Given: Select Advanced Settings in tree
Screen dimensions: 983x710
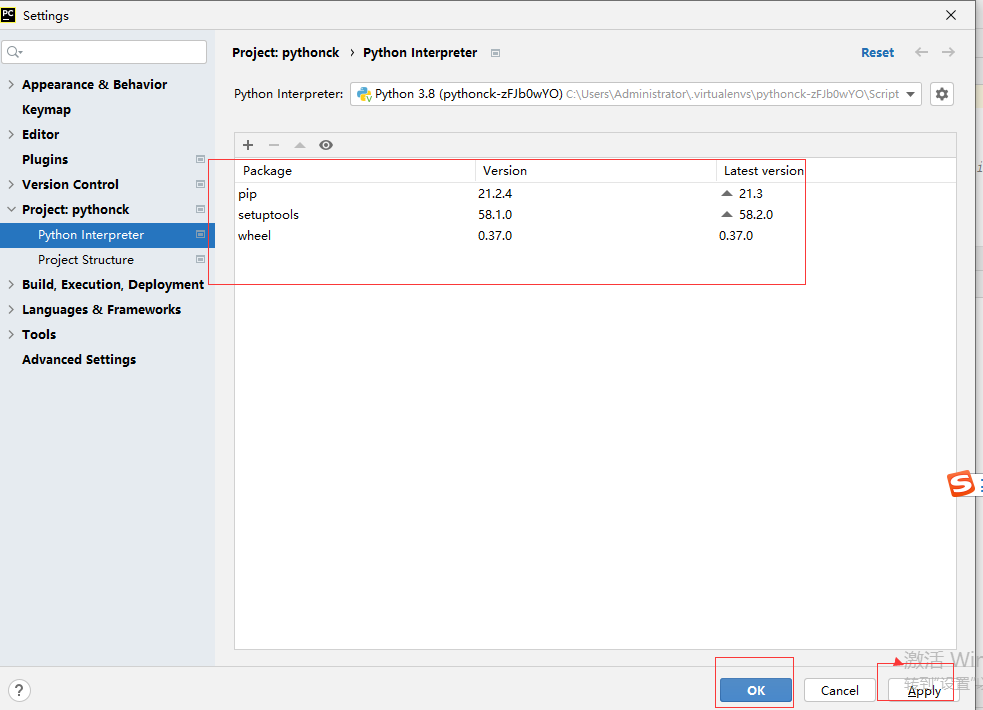Looking at the screenshot, I should (x=79, y=360).
